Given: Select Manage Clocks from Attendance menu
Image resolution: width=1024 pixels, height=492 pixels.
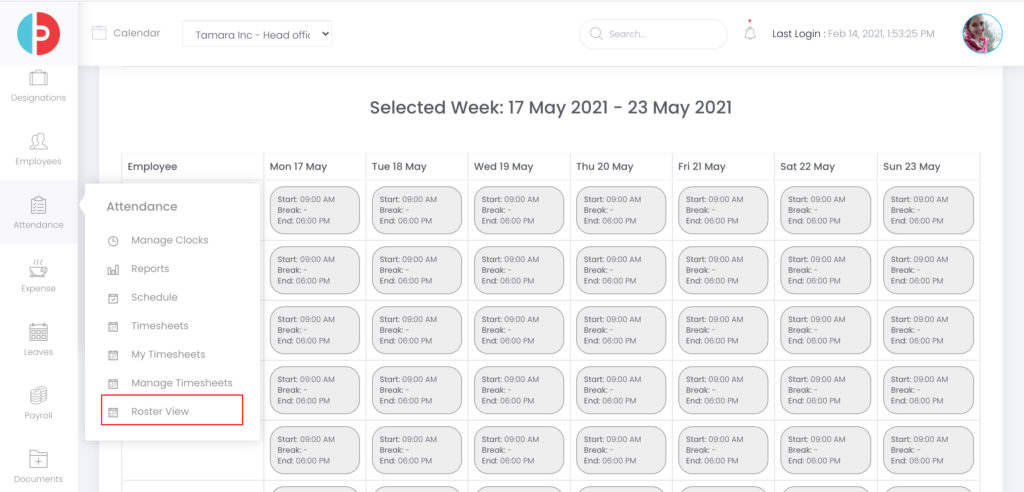Looking at the screenshot, I should pos(169,240).
